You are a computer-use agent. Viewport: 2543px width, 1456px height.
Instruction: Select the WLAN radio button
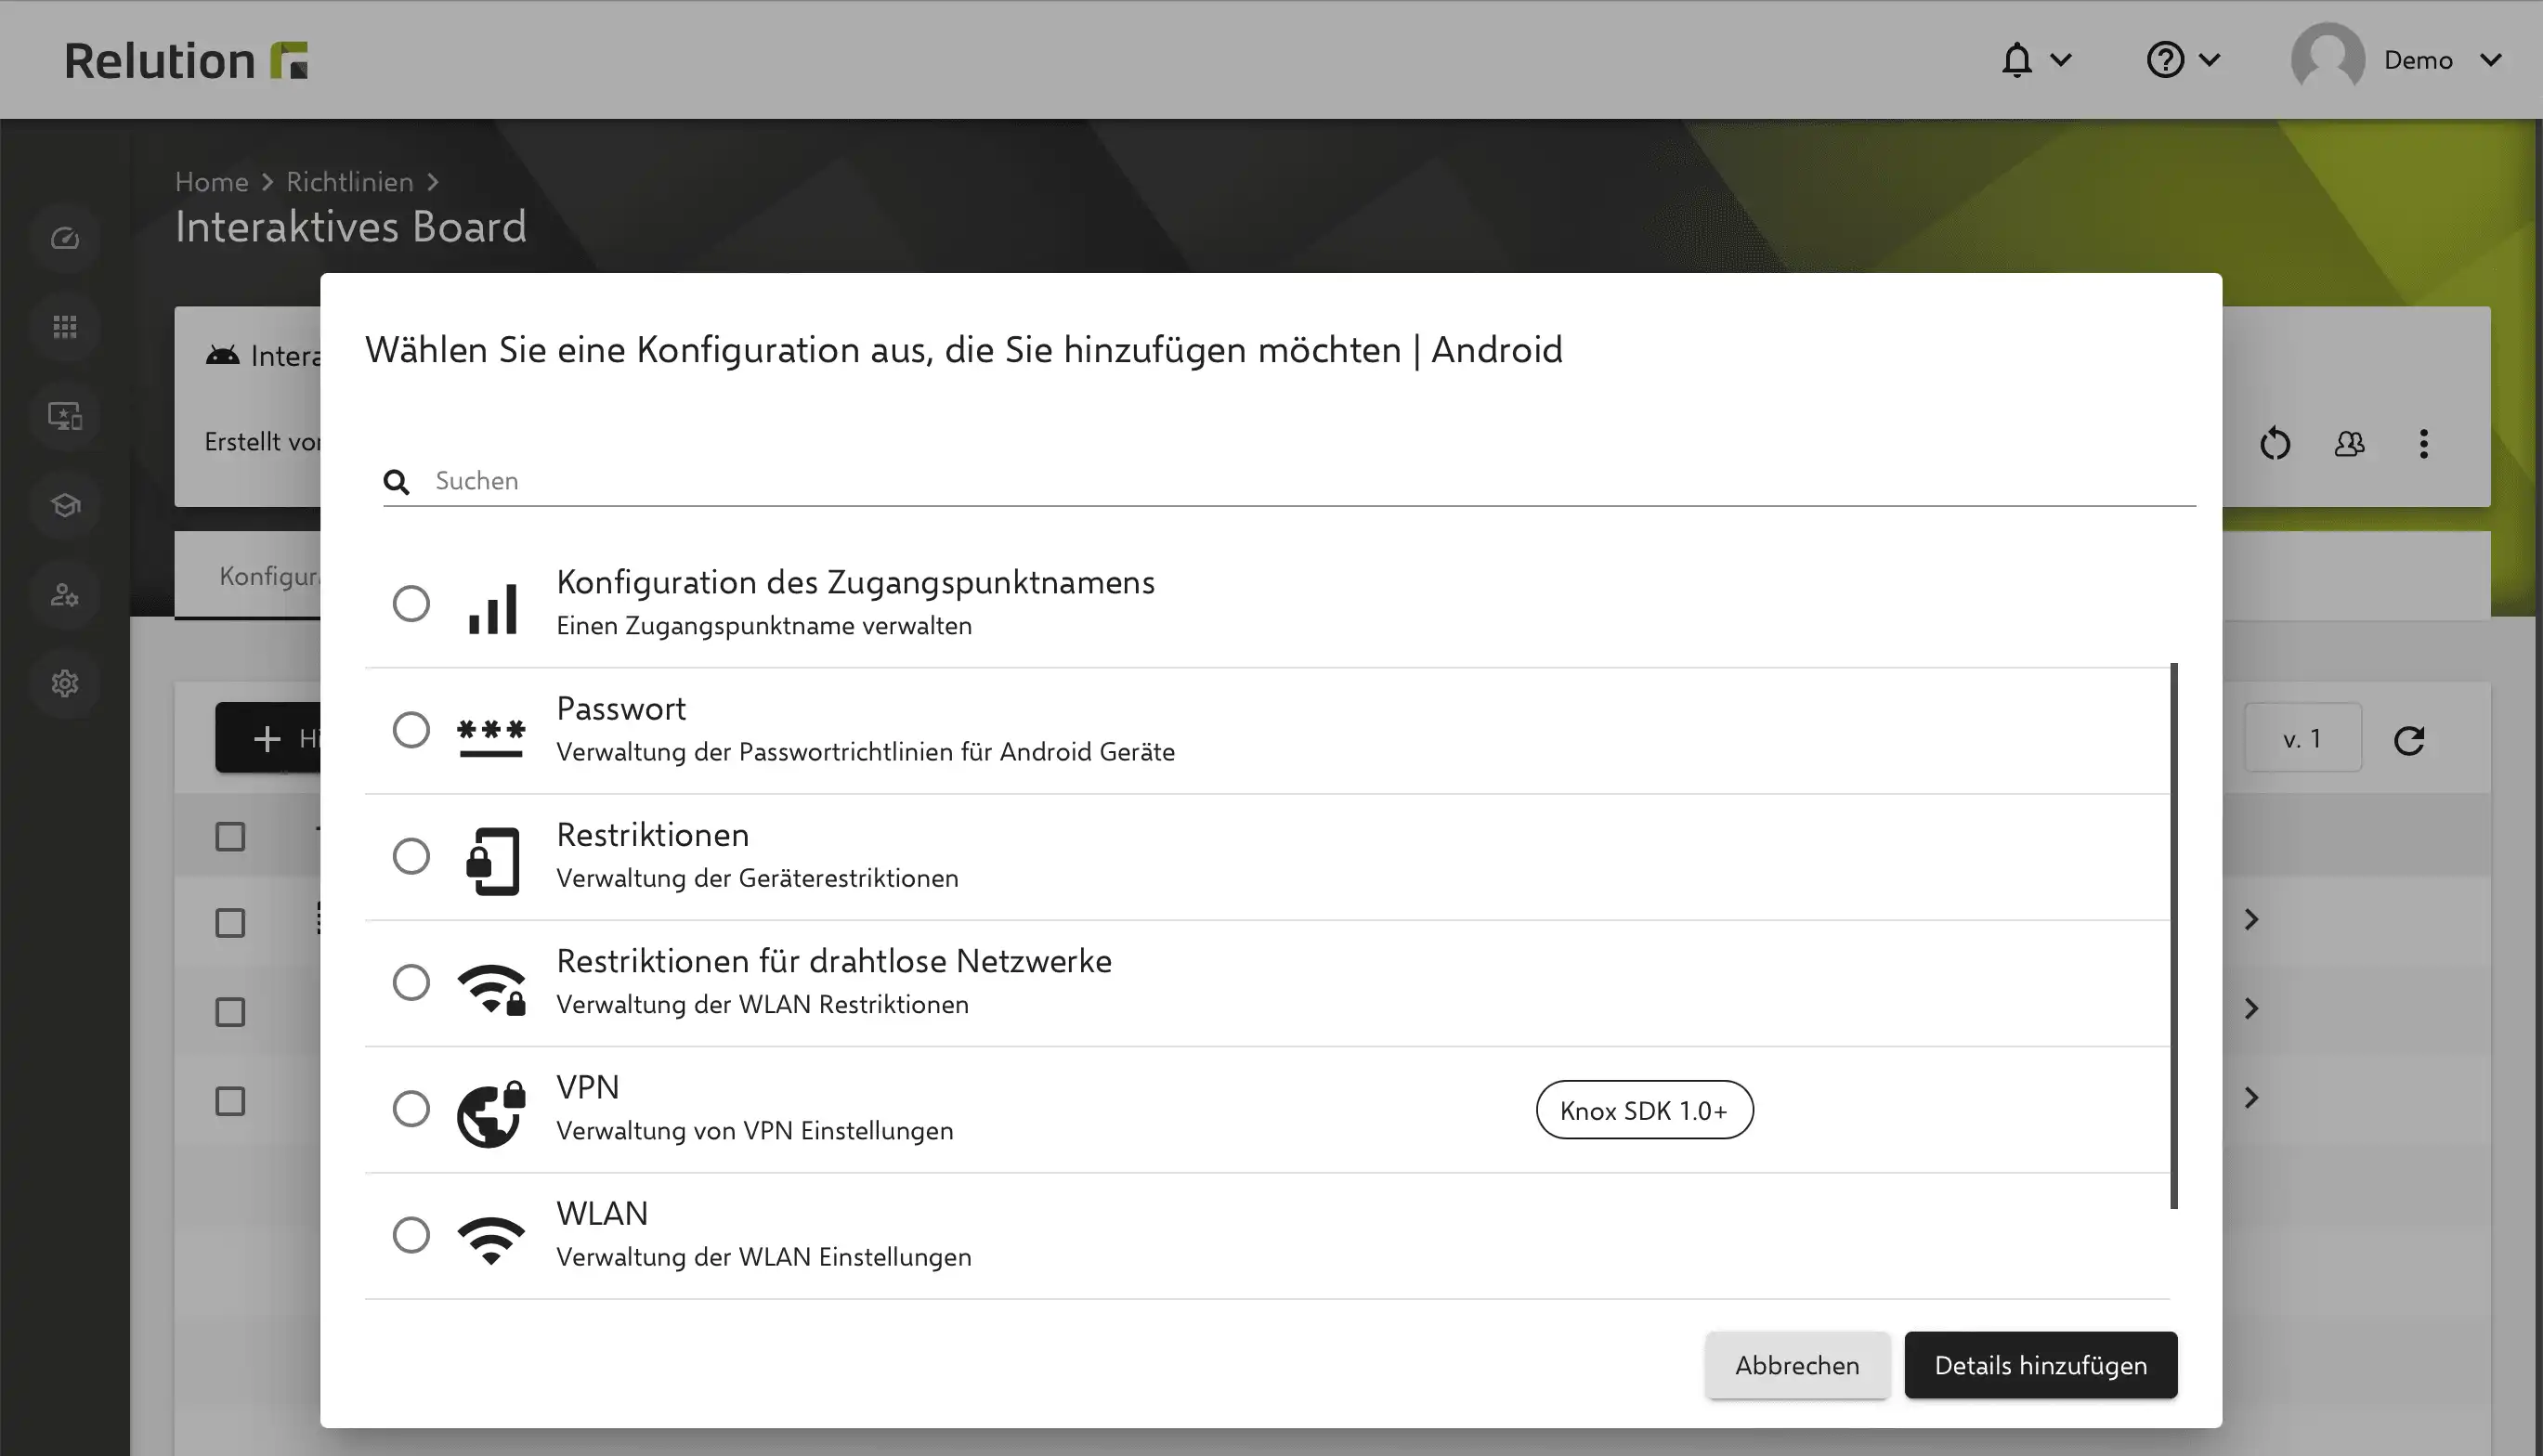411,1235
